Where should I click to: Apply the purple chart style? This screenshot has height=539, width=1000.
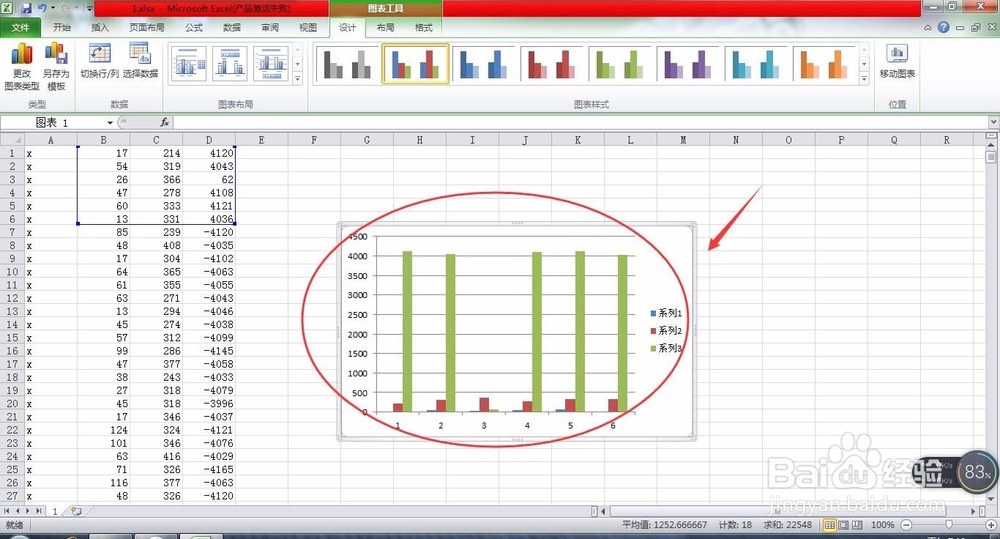pos(688,63)
